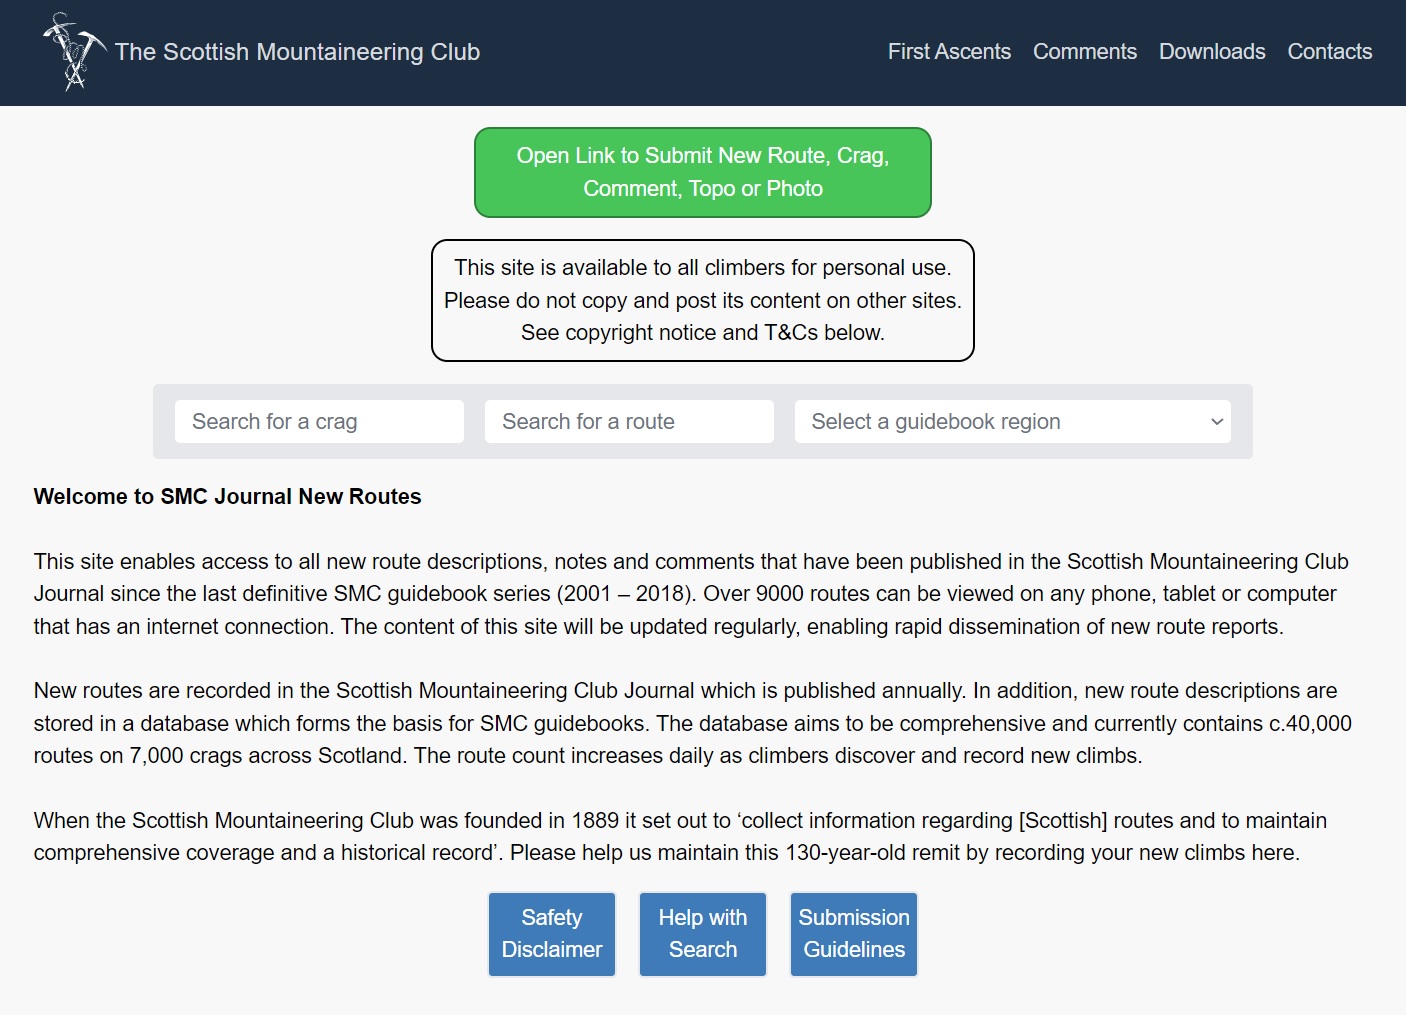Open the First Ascents menu item

coord(949,52)
